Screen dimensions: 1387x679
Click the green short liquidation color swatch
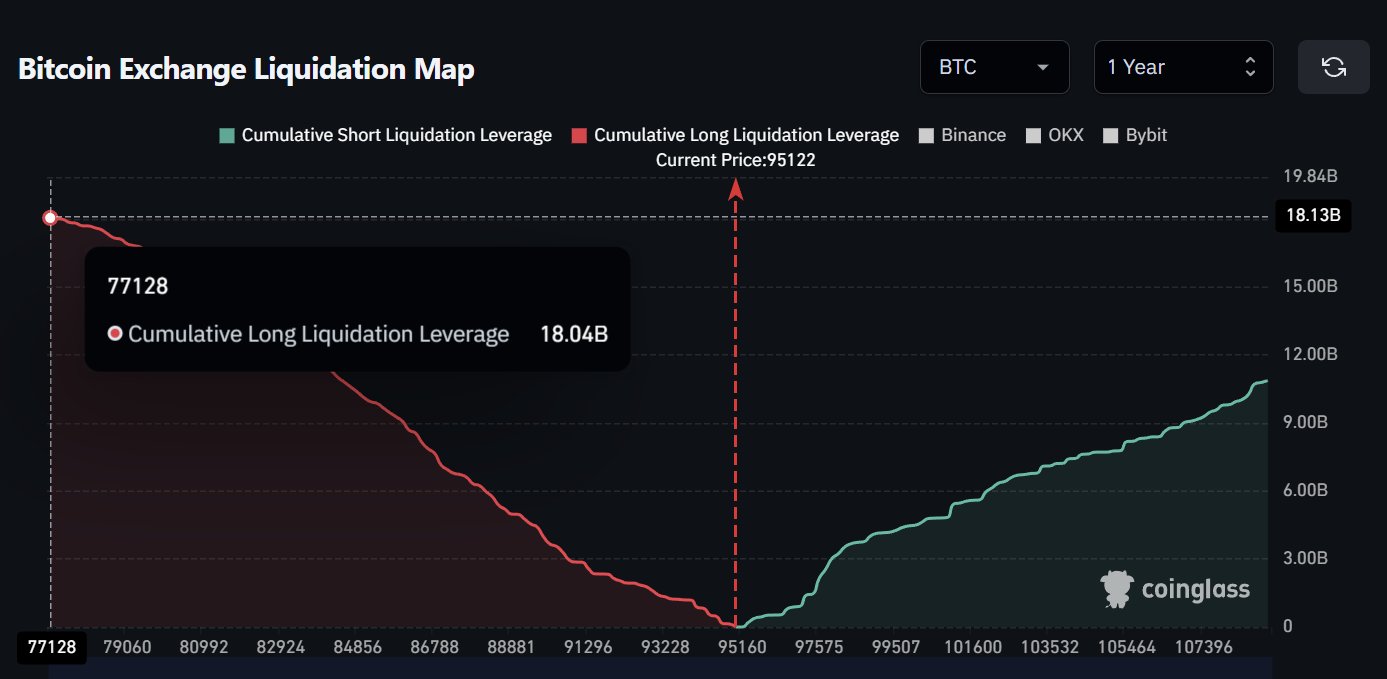pos(229,135)
